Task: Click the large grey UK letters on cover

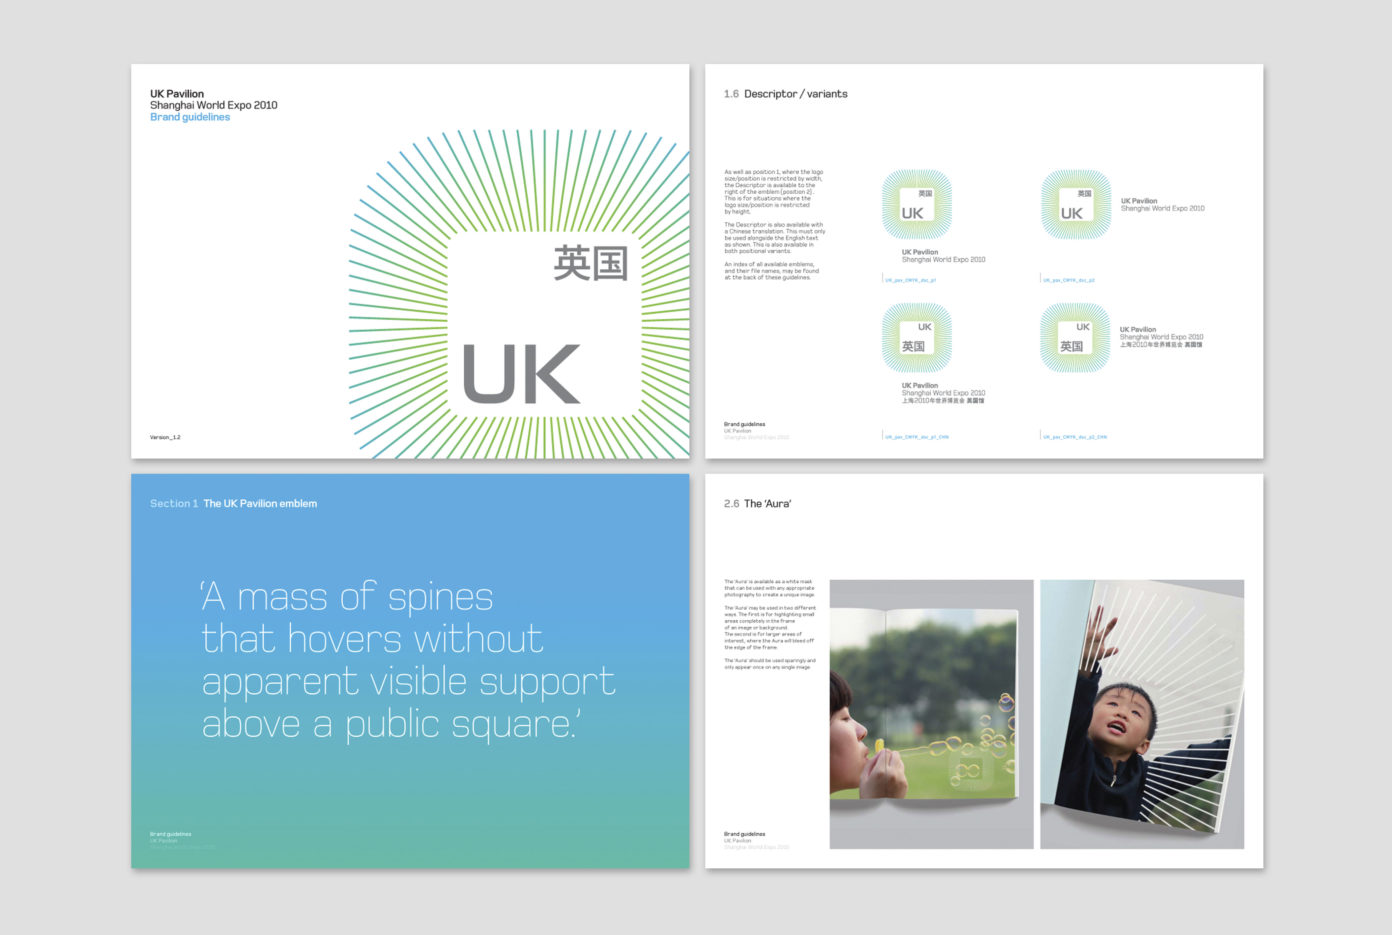Action: click(521, 374)
